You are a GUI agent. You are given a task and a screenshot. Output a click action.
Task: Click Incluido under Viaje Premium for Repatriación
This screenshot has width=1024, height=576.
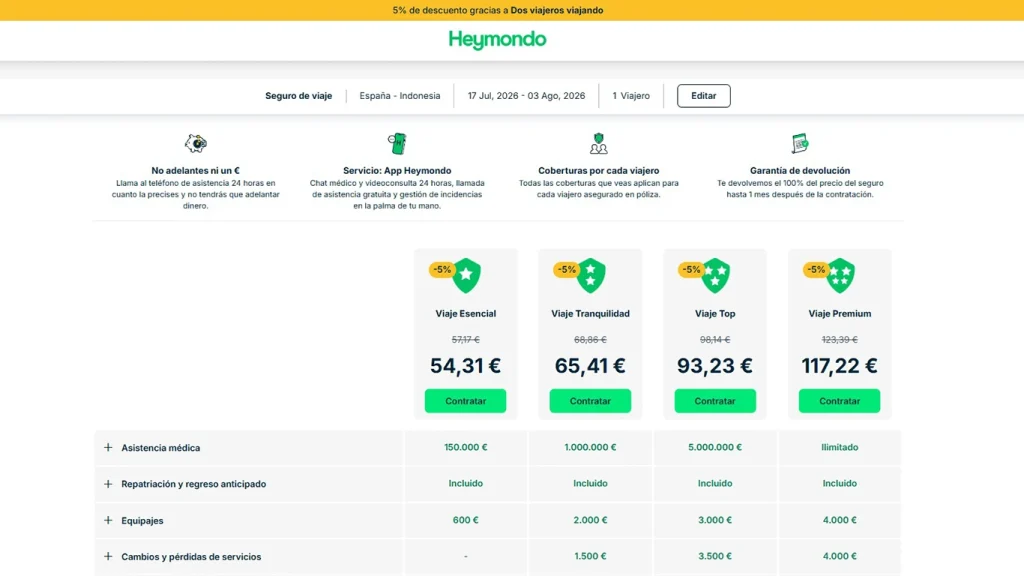click(x=840, y=484)
